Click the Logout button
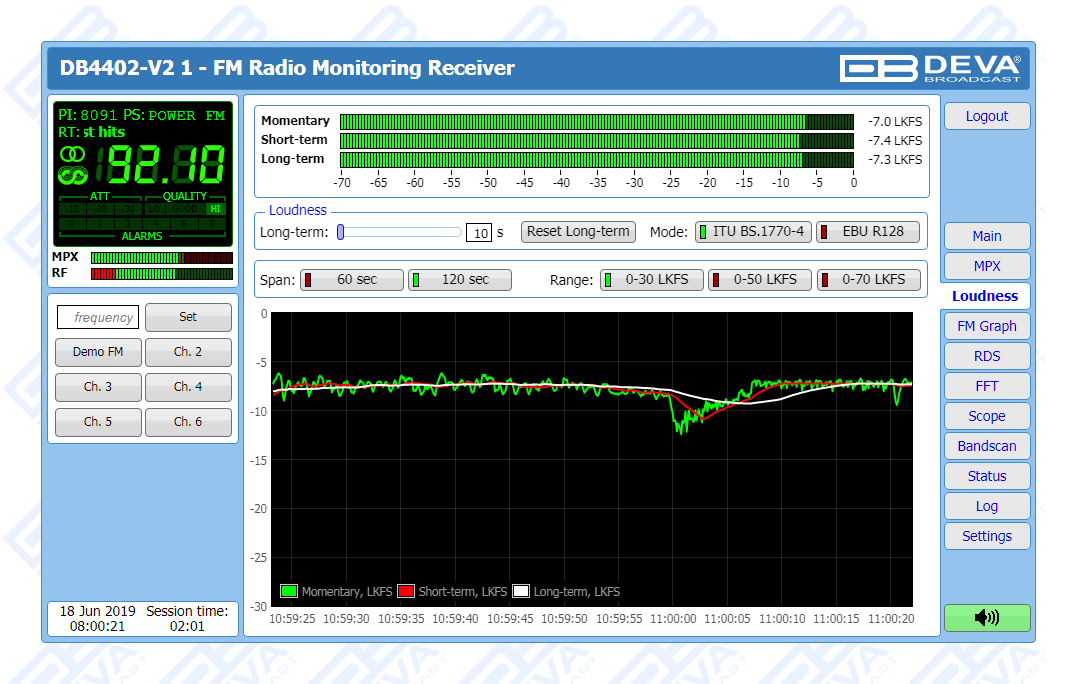This screenshot has height=684, width=1077. pyautogui.click(x=986, y=116)
